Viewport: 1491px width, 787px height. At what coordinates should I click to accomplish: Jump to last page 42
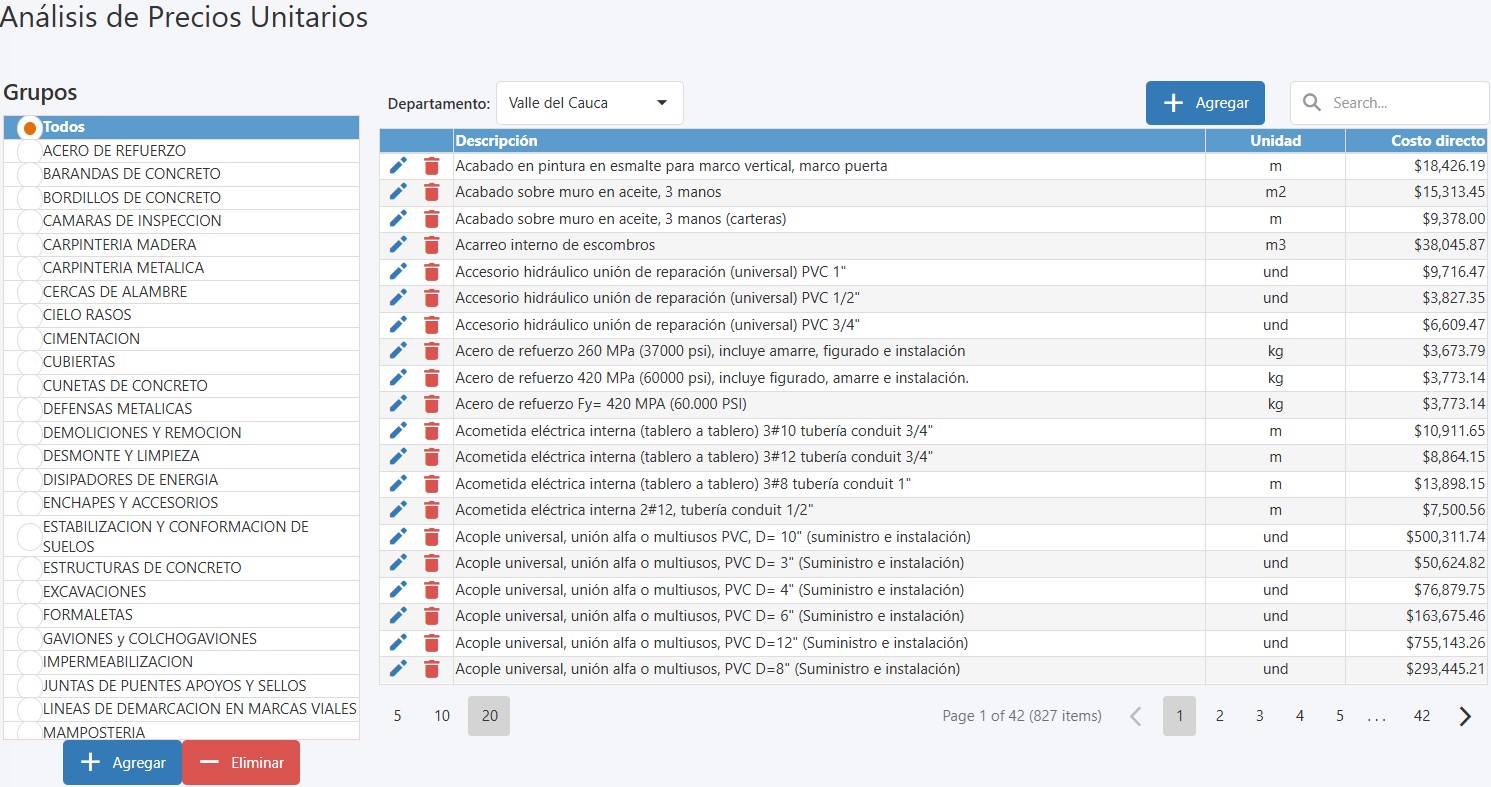click(1421, 716)
